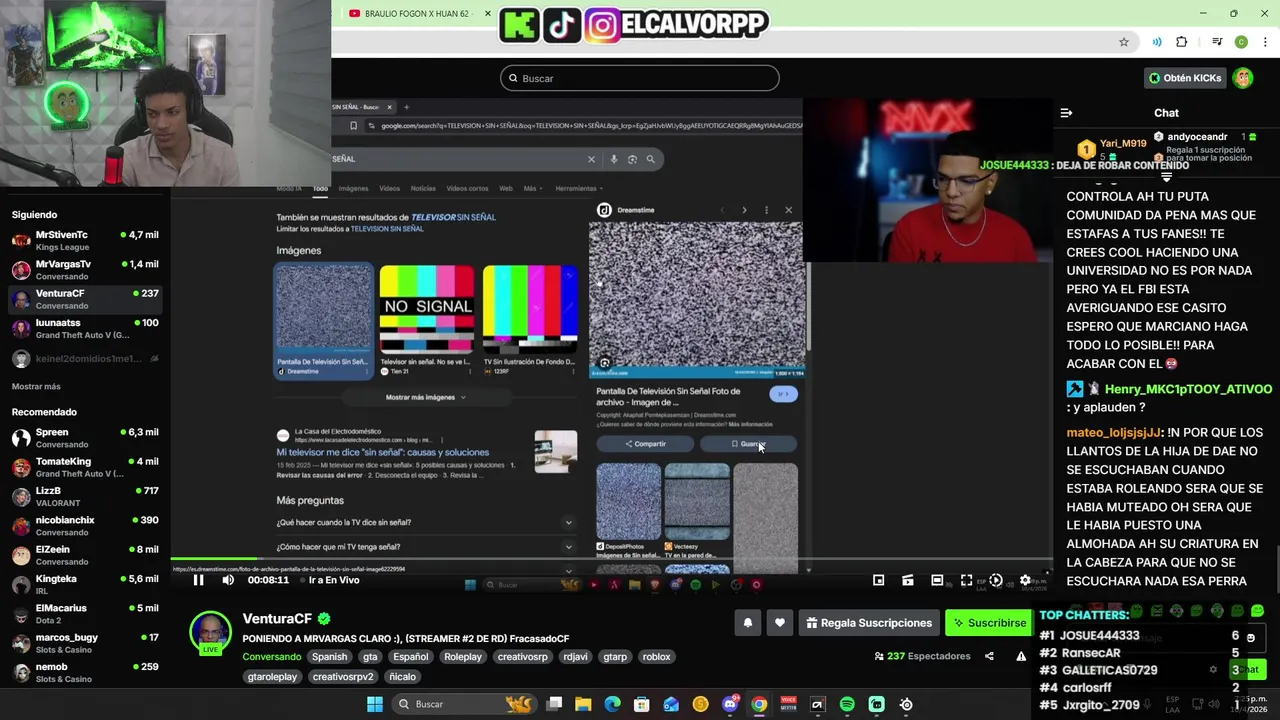
Task: Select Noticias tab in streamed Google results
Action: (x=423, y=188)
